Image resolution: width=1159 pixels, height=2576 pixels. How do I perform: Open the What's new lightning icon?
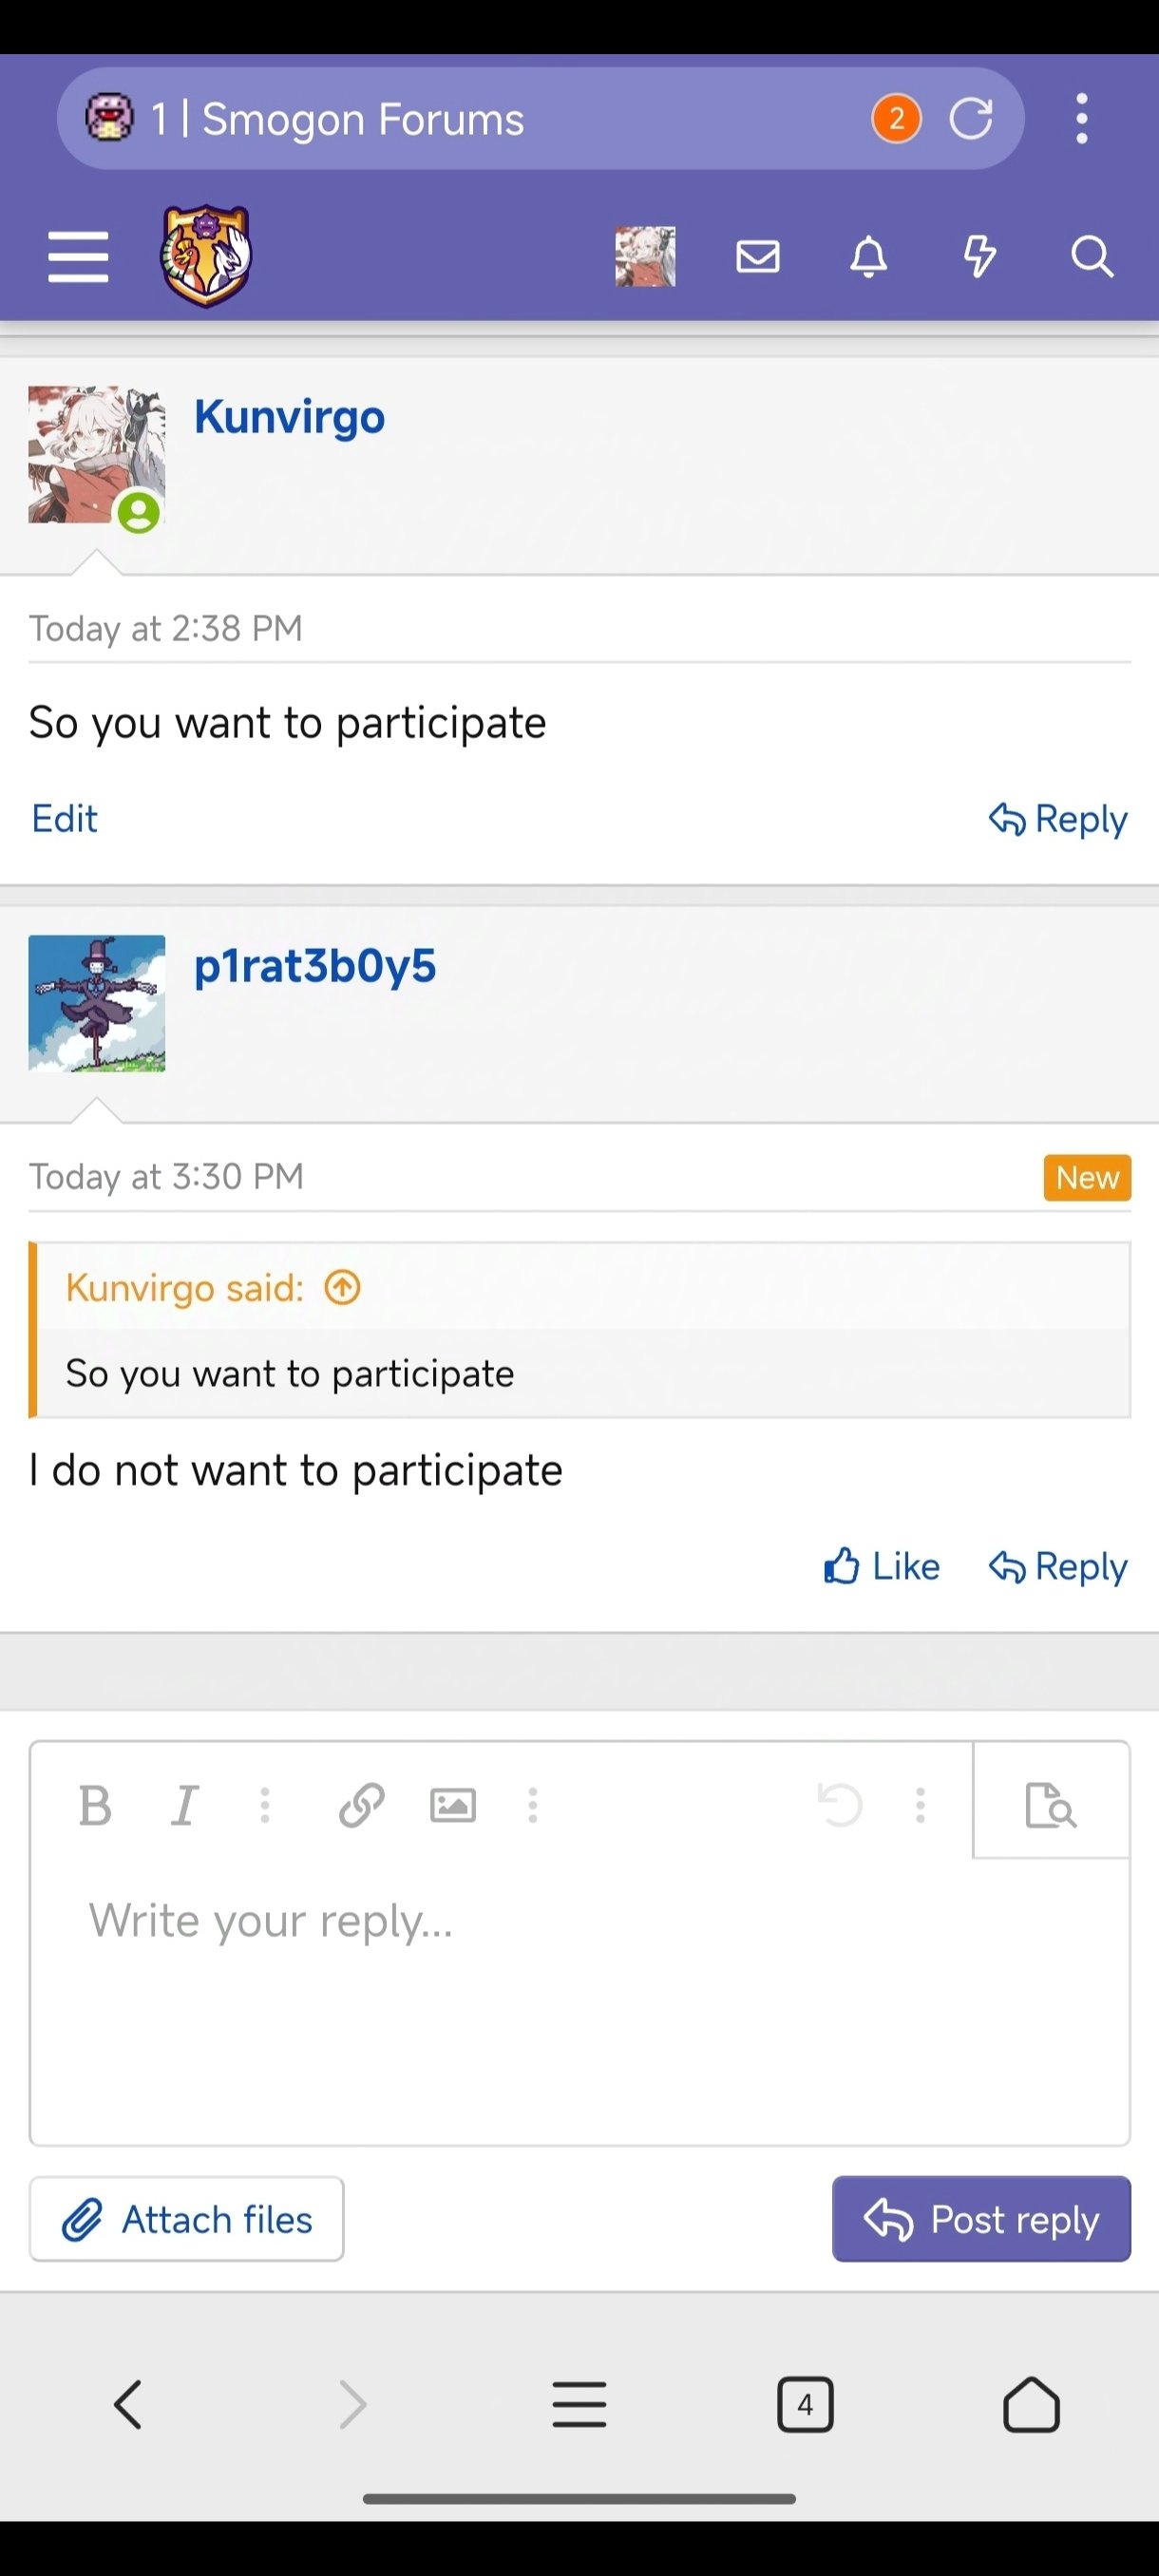pos(979,257)
